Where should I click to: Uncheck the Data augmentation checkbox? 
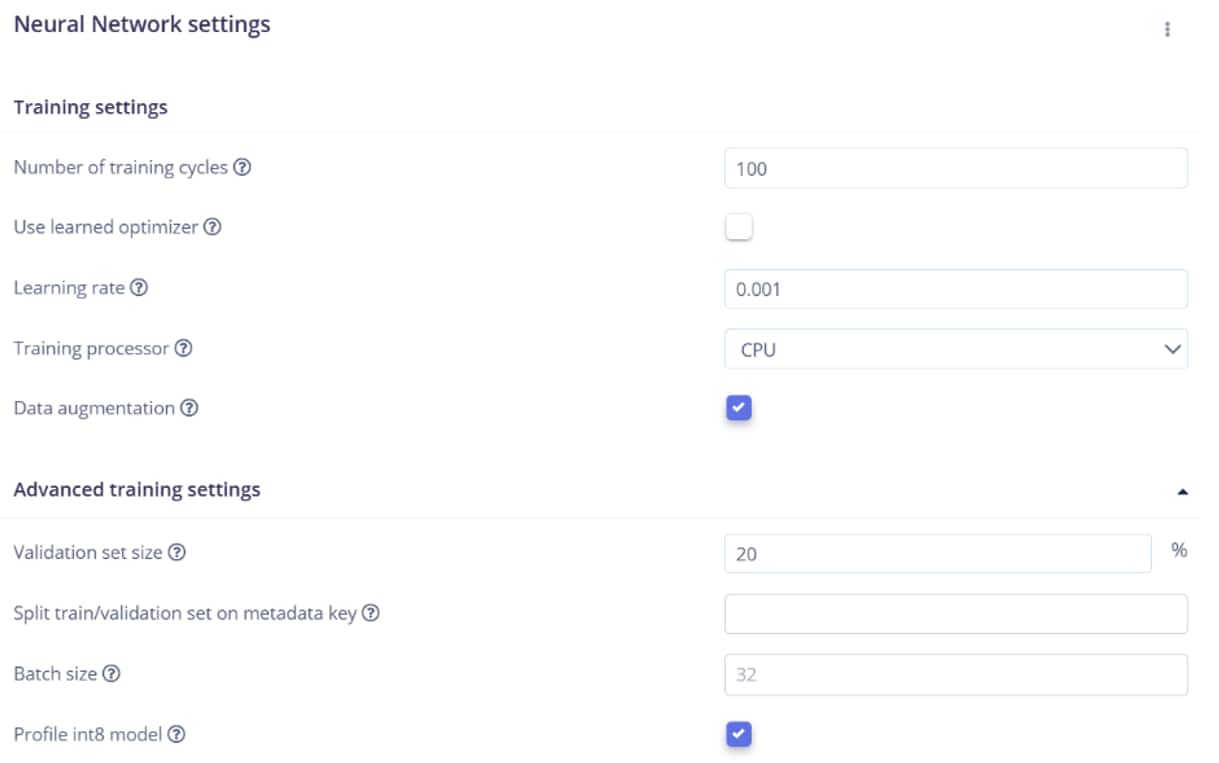(x=738, y=408)
